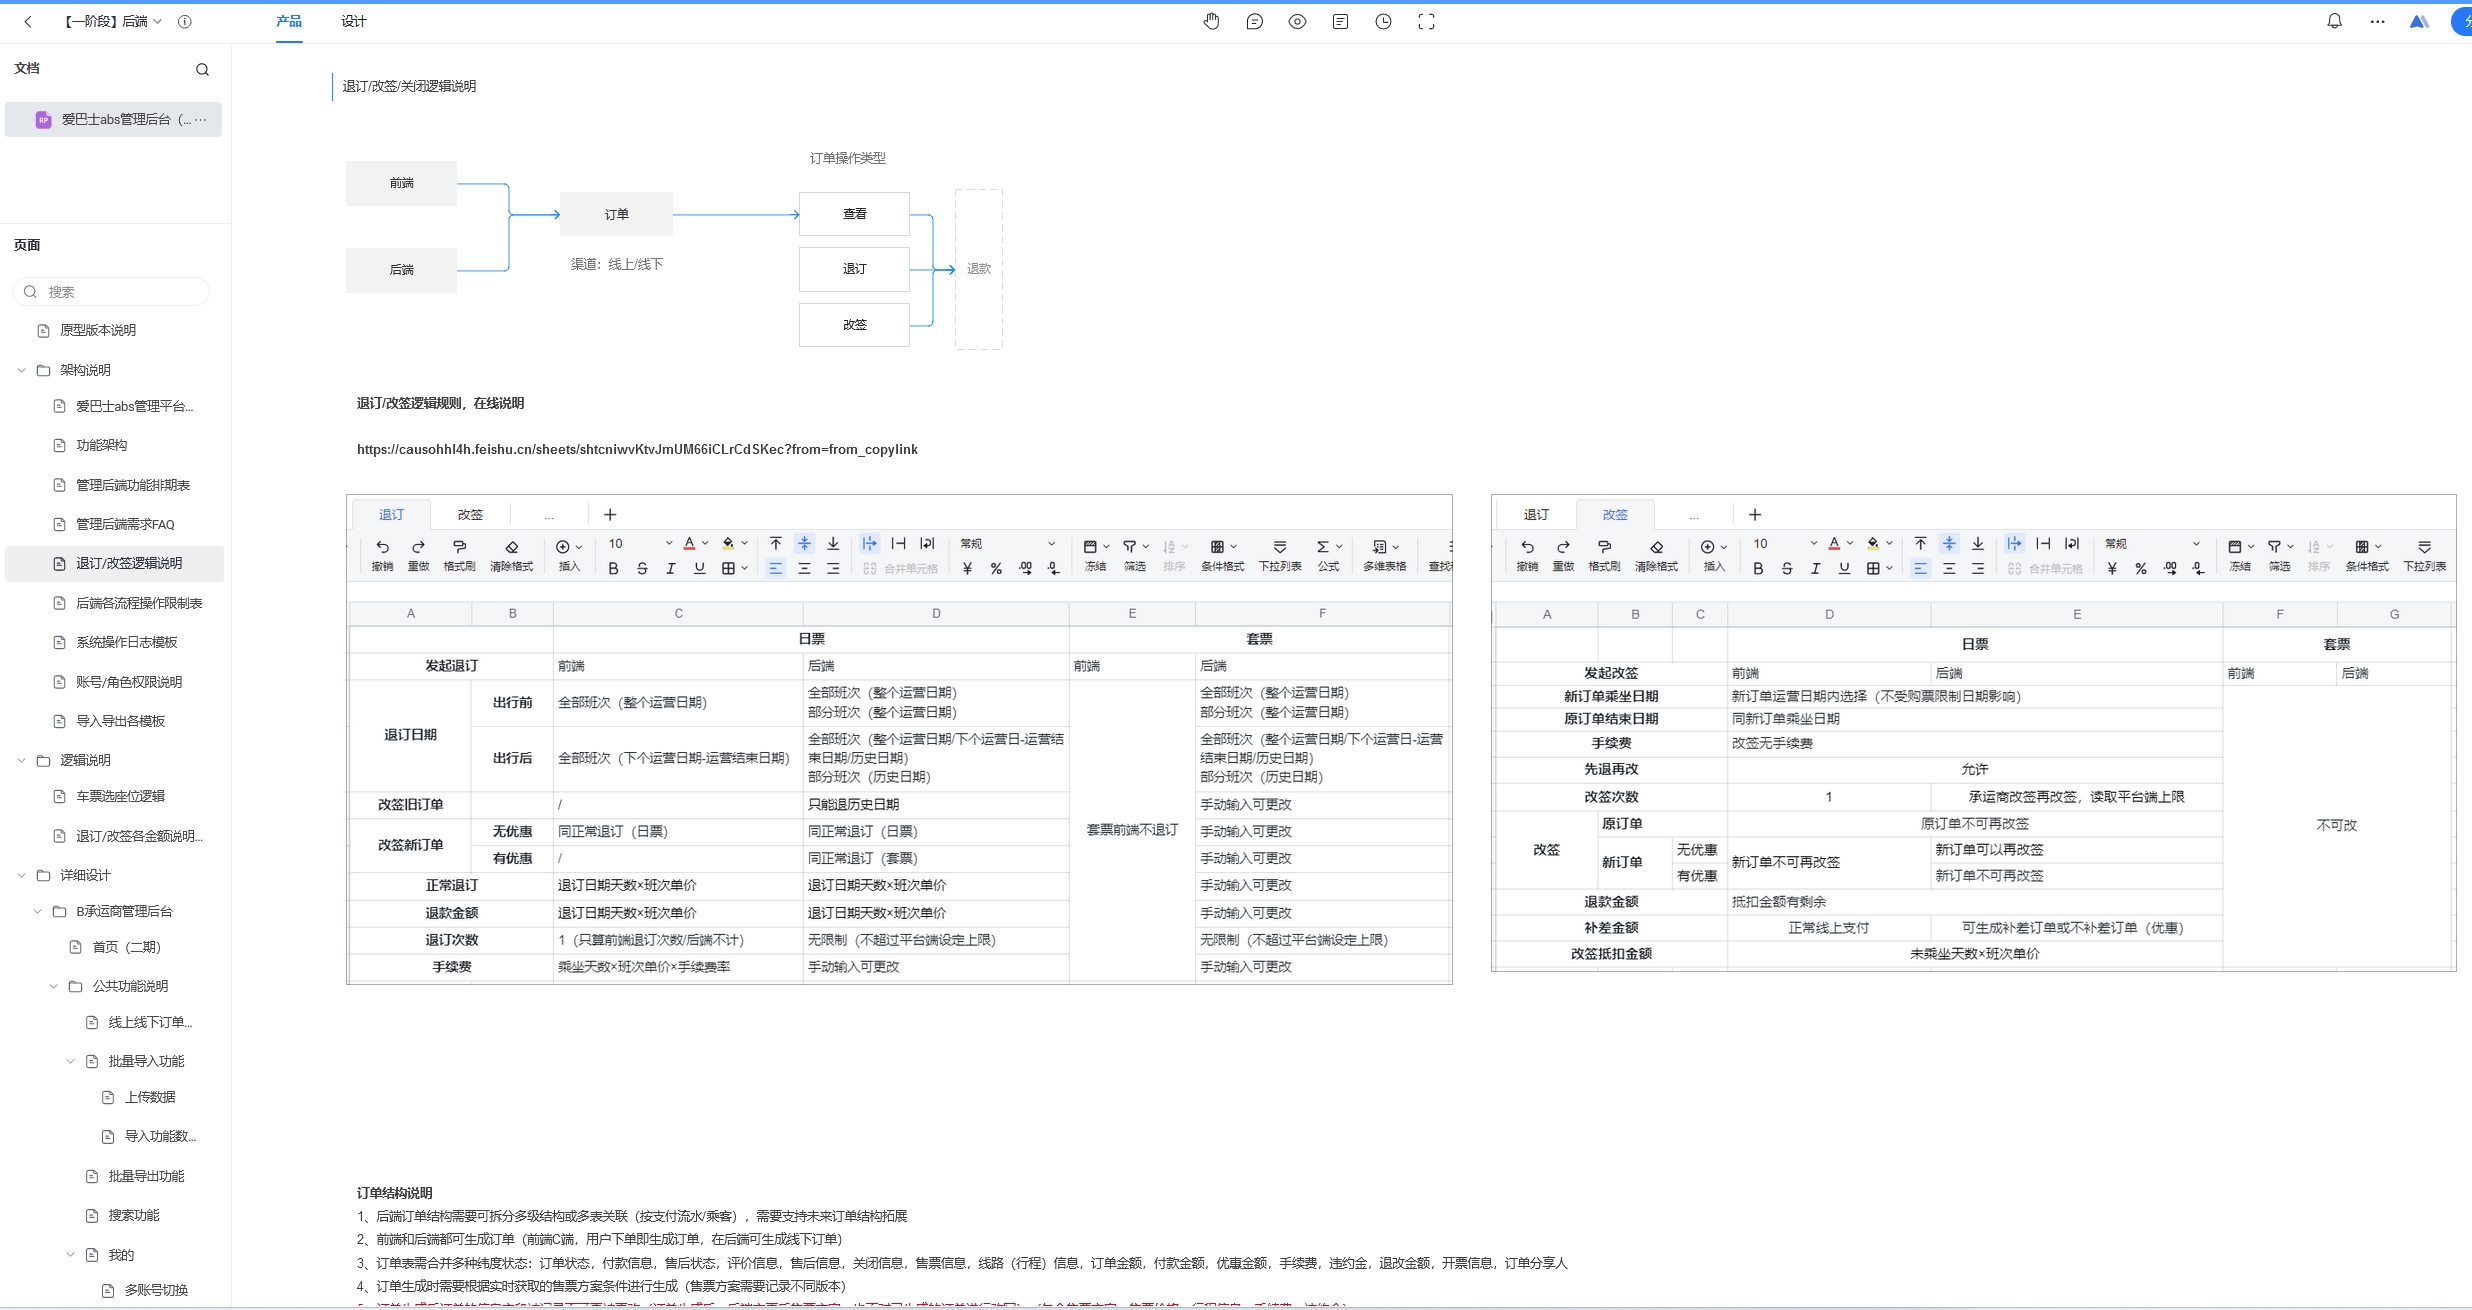Toggle middle vertical align in left spreadsheet
This screenshot has width=2472, height=1310.
pos(804,543)
